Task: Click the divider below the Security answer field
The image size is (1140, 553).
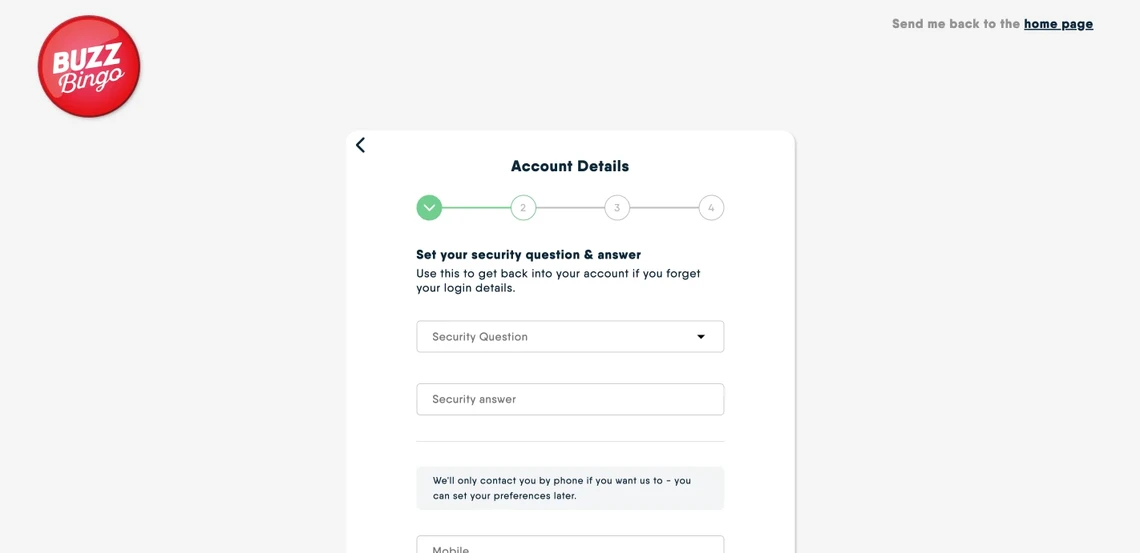Action: click(570, 441)
